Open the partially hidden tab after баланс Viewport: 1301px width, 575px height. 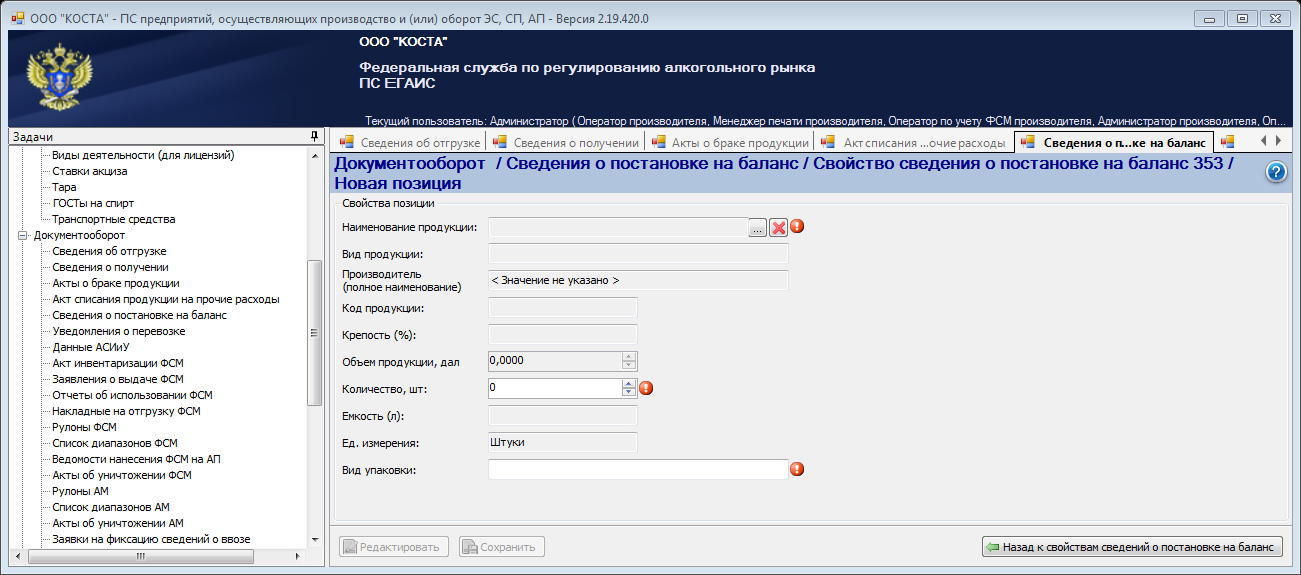[x=1228, y=142]
